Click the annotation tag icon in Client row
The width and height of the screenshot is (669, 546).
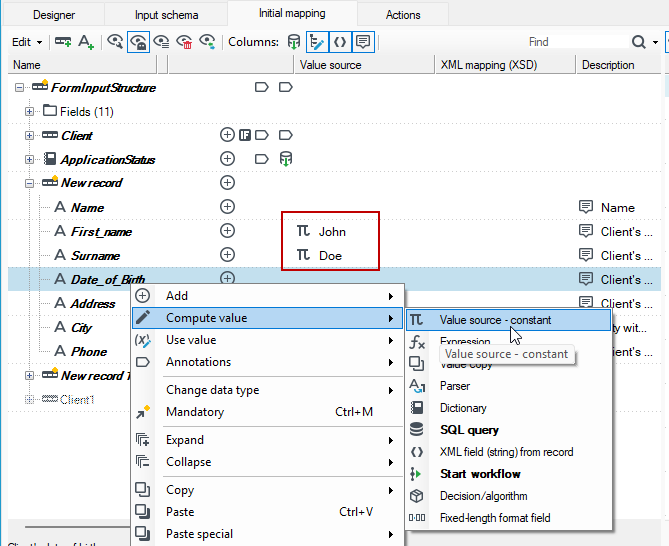262,135
